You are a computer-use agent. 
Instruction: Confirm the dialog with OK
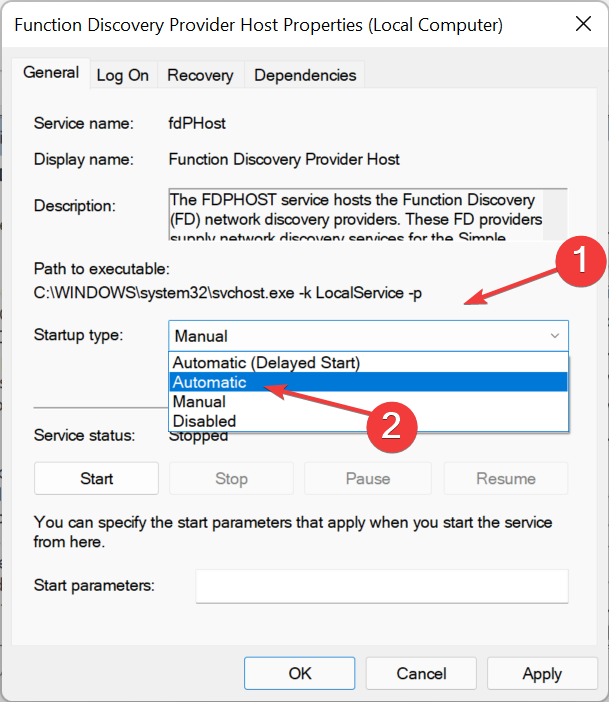pyautogui.click(x=300, y=674)
